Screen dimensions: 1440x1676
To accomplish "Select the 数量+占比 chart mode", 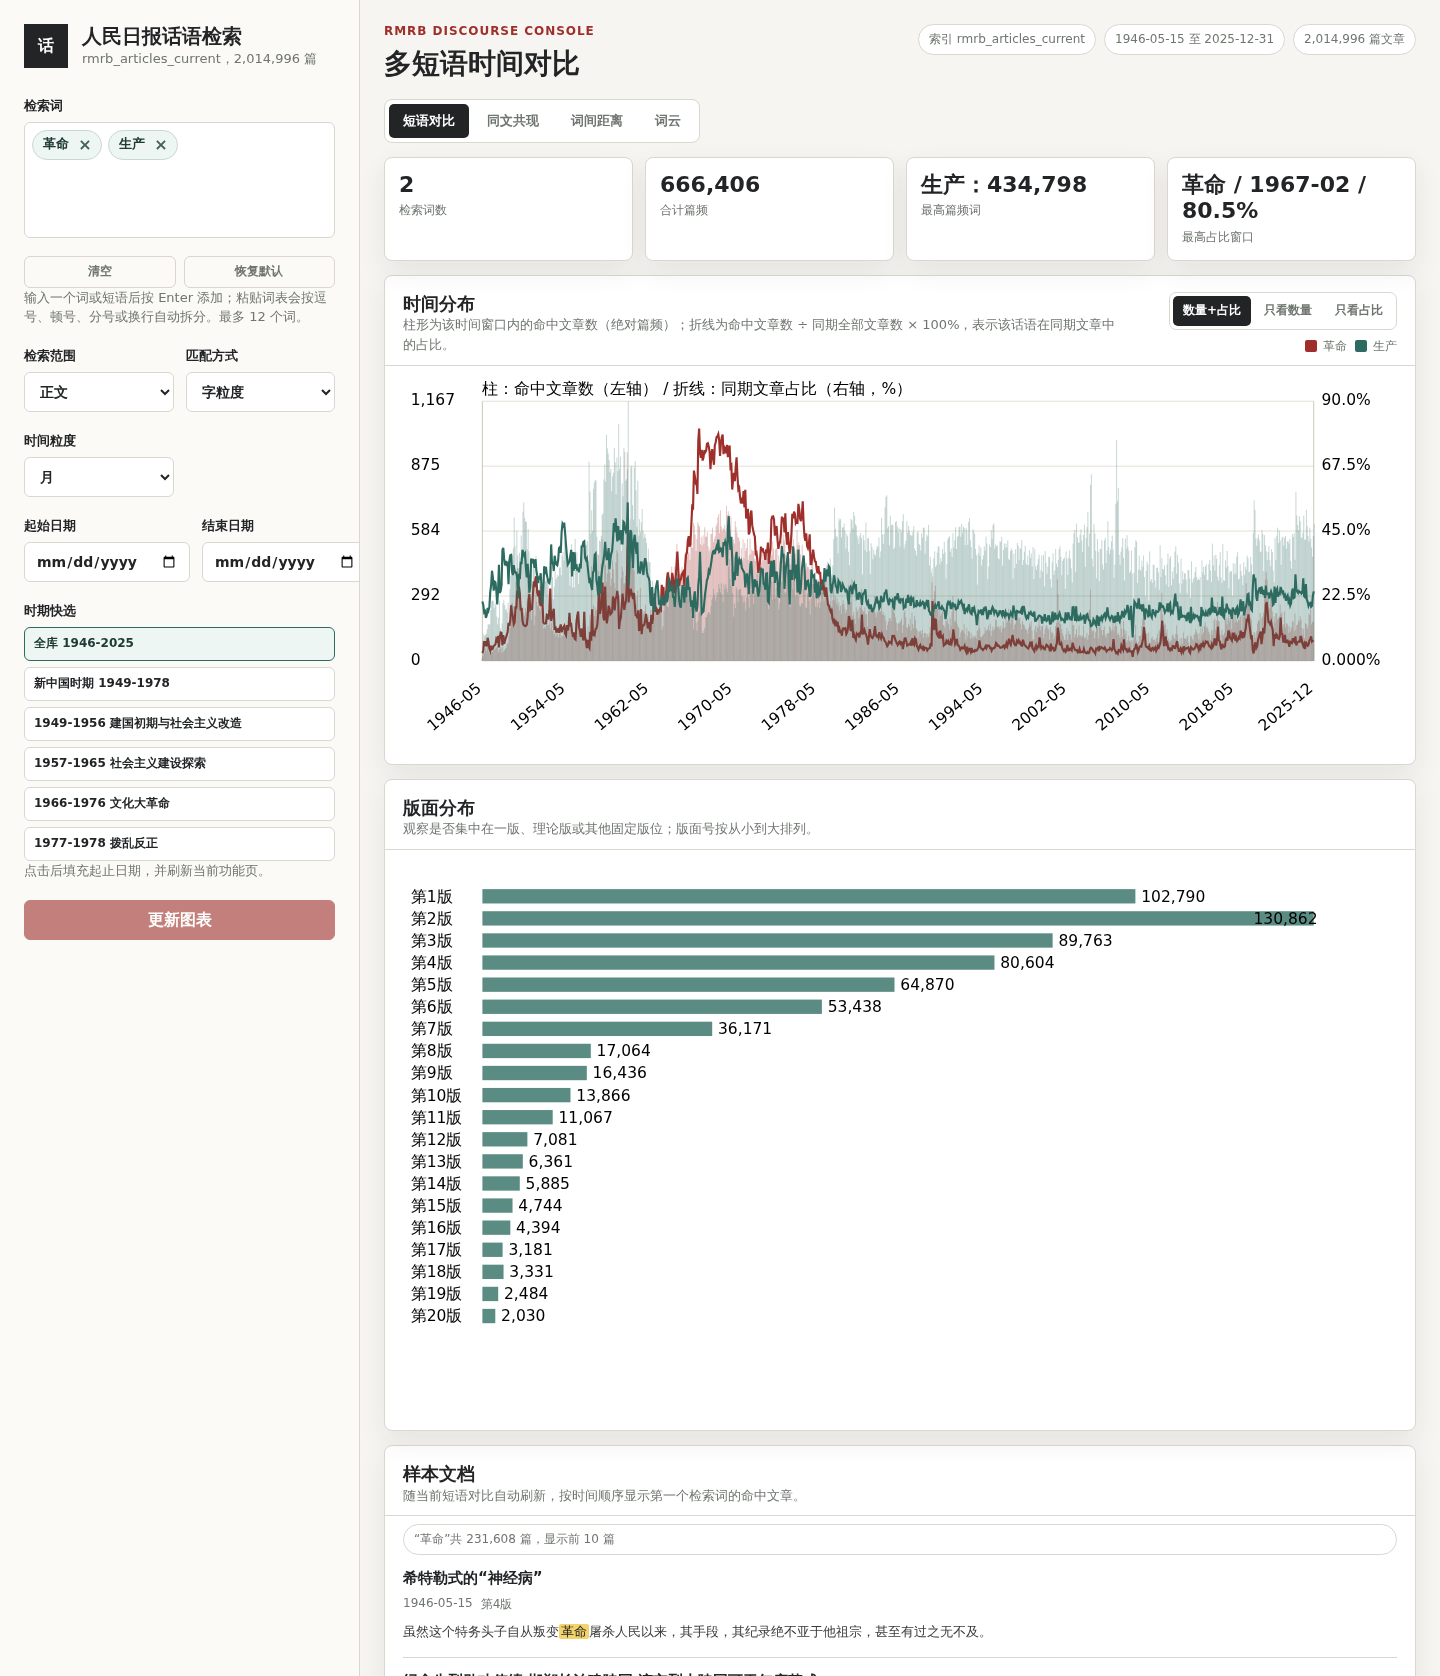I will (1211, 311).
